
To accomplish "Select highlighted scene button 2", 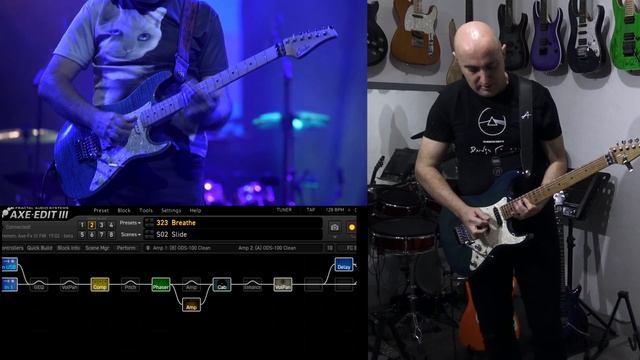I will (x=91, y=225).
